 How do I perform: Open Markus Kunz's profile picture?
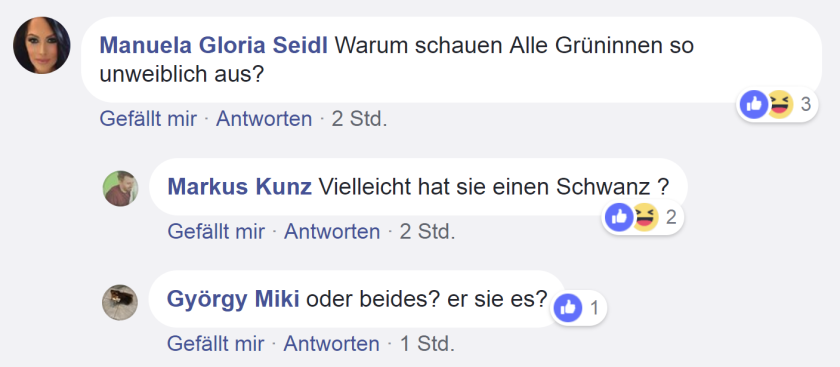[121, 189]
